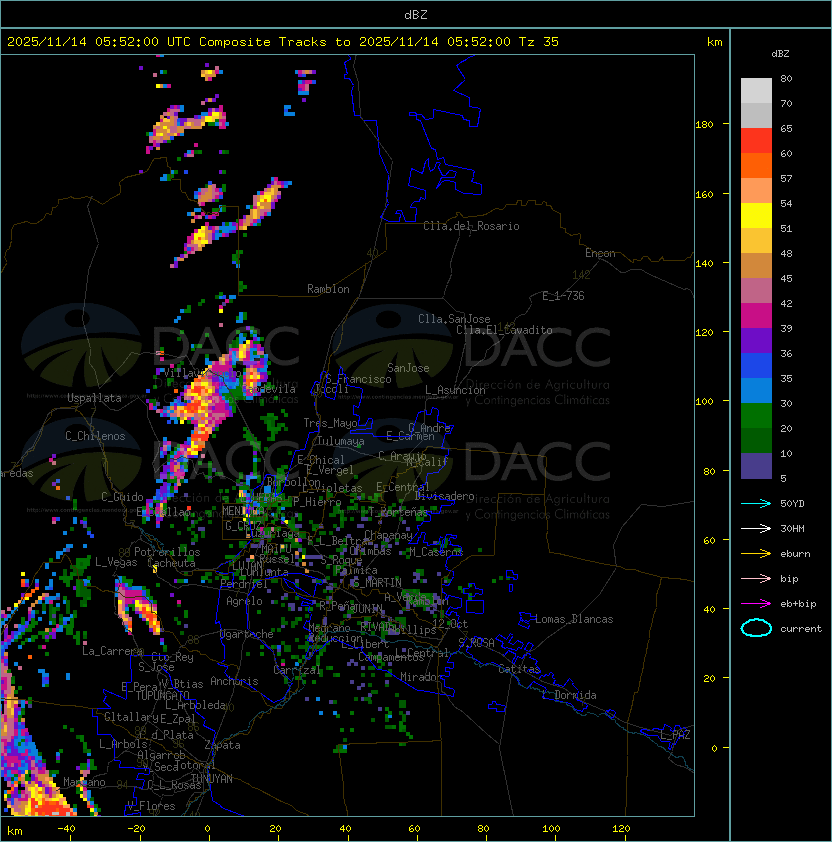Click the 100 km vertical axis tick label

coord(704,402)
